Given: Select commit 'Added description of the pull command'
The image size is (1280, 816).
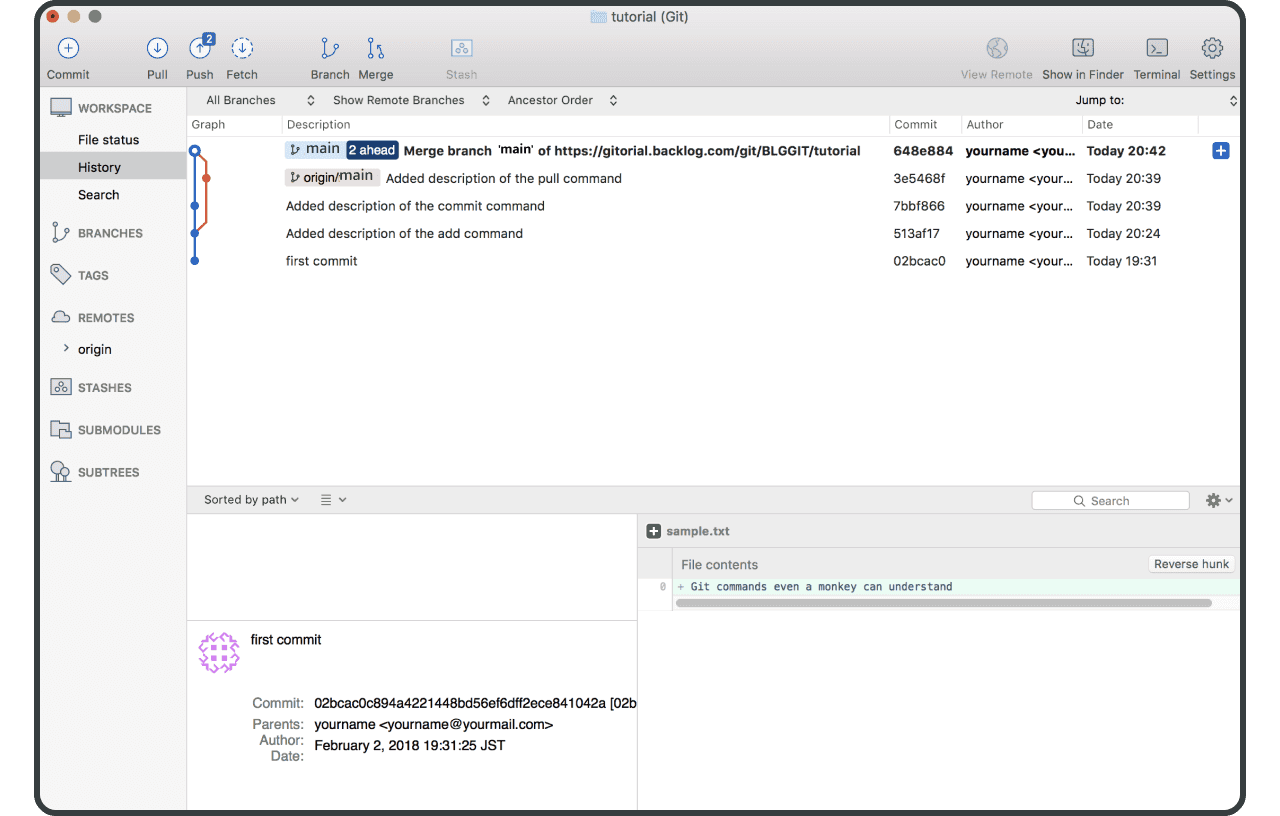Looking at the screenshot, I should [713, 178].
